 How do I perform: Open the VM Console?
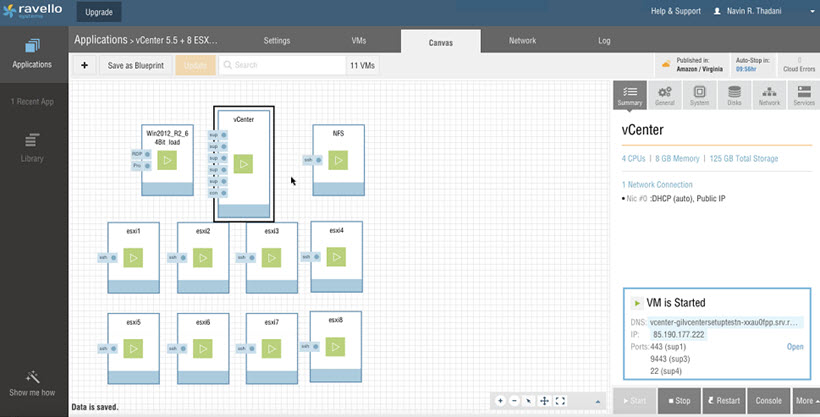[x=768, y=401]
